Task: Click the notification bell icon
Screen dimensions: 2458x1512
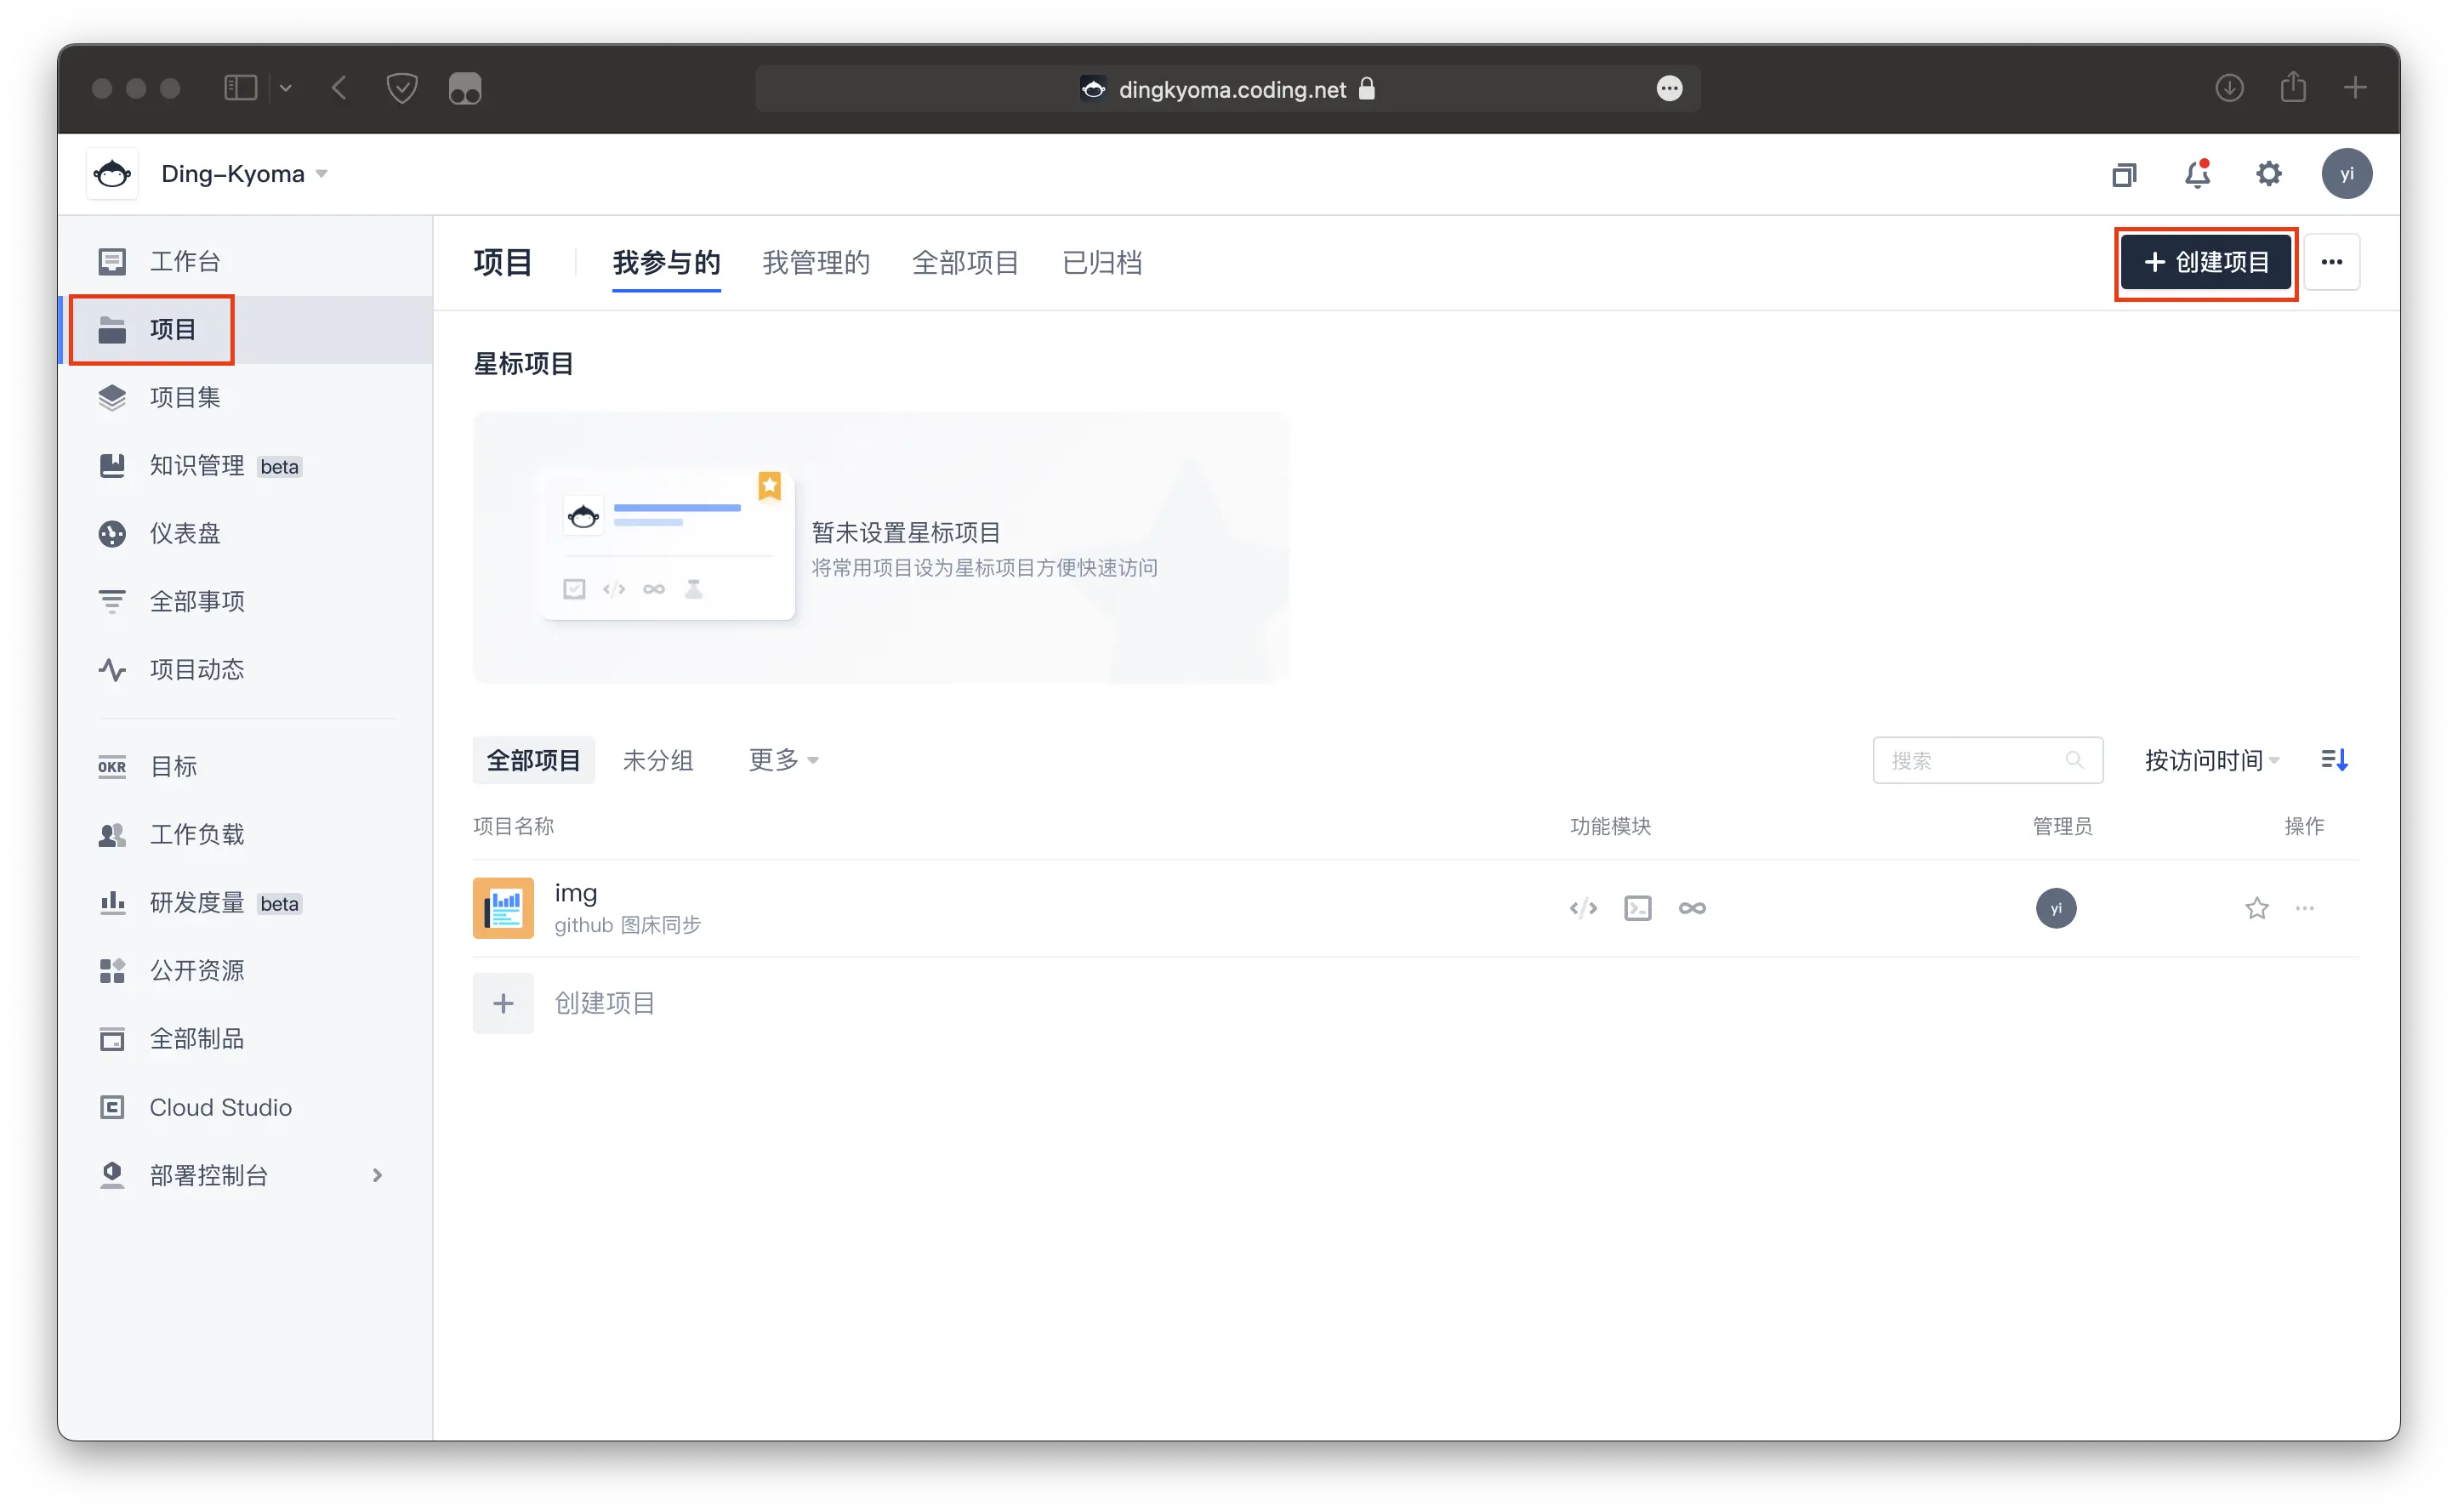Action: [2196, 175]
